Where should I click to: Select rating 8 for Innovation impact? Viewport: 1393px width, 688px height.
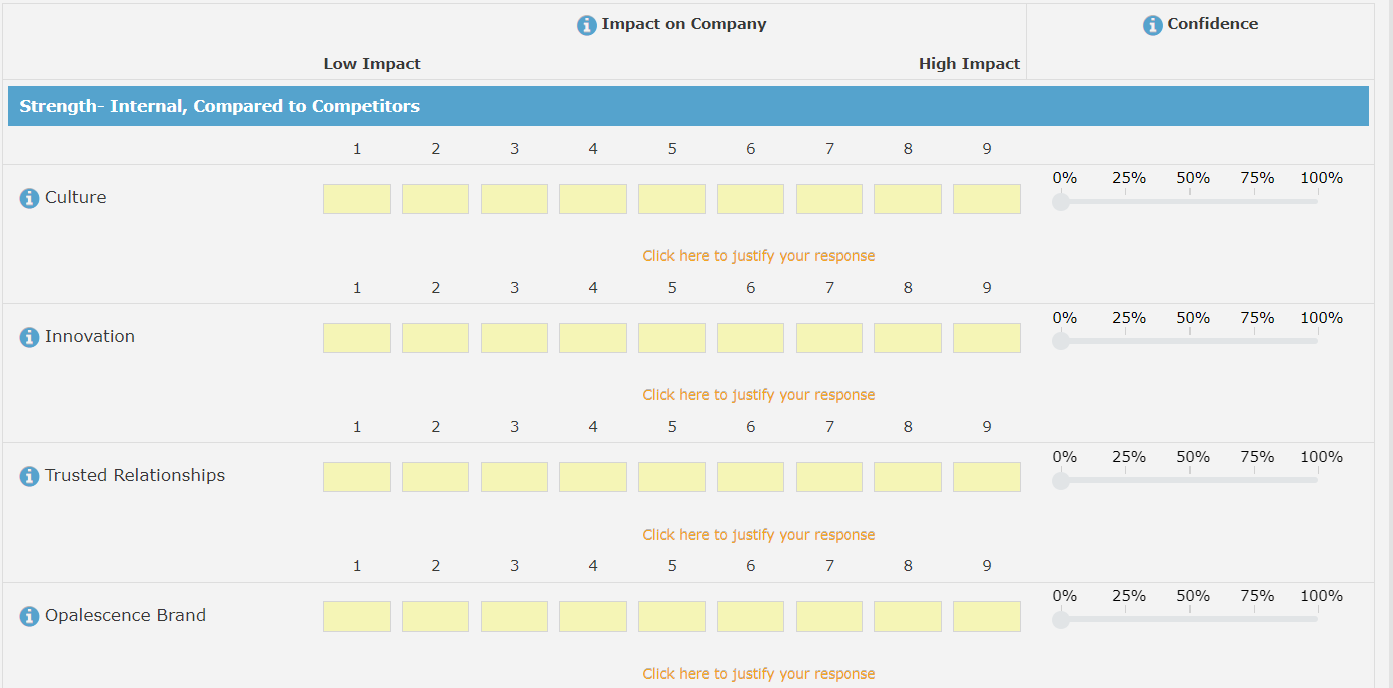pos(907,338)
